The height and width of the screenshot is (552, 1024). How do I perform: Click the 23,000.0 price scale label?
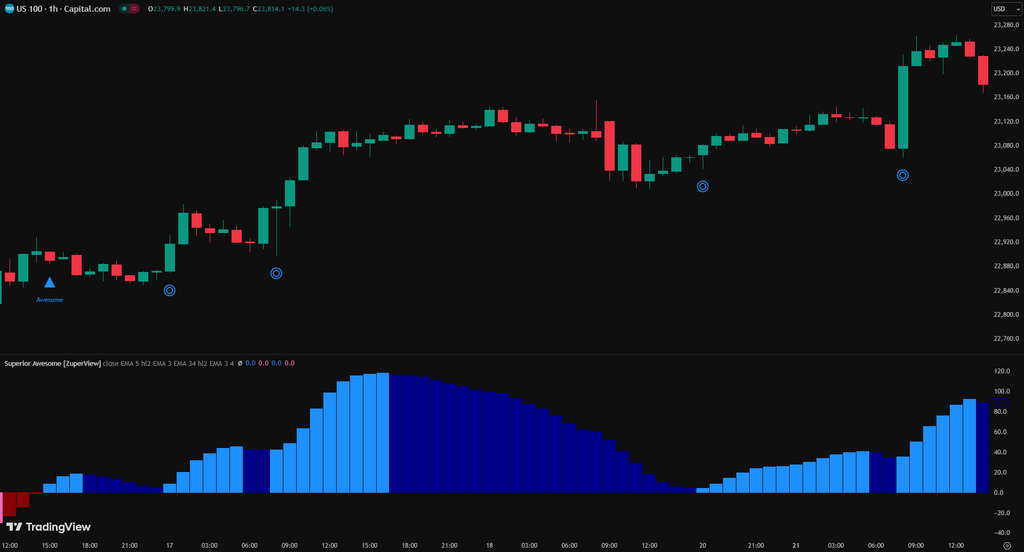(1006, 193)
